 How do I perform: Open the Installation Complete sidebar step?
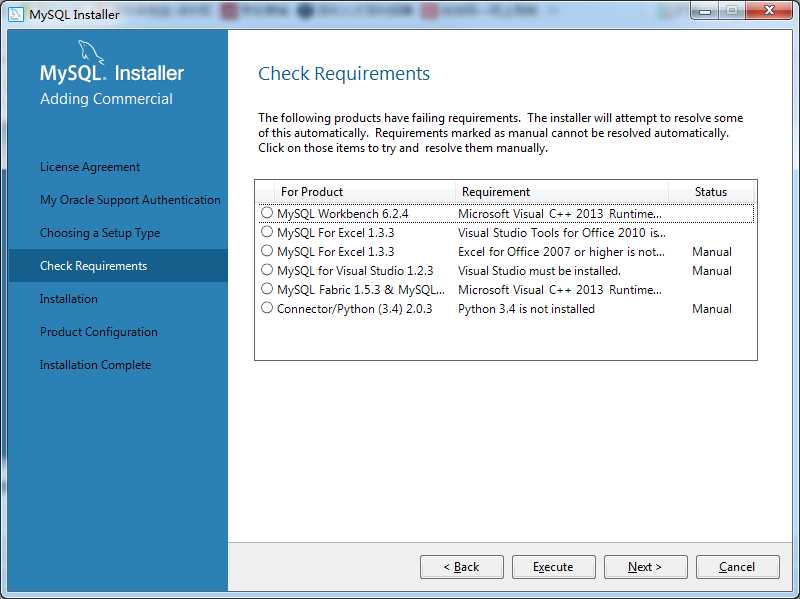(x=95, y=365)
